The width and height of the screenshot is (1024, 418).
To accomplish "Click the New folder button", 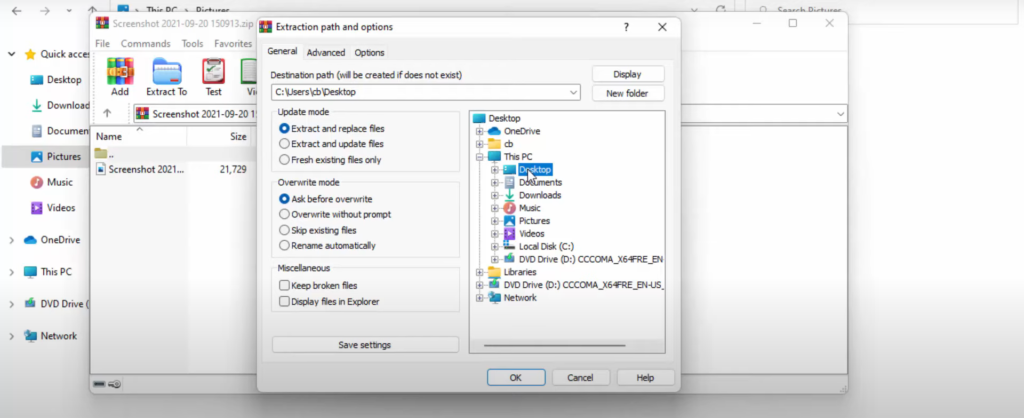I will pyautogui.click(x=628, y=93).
